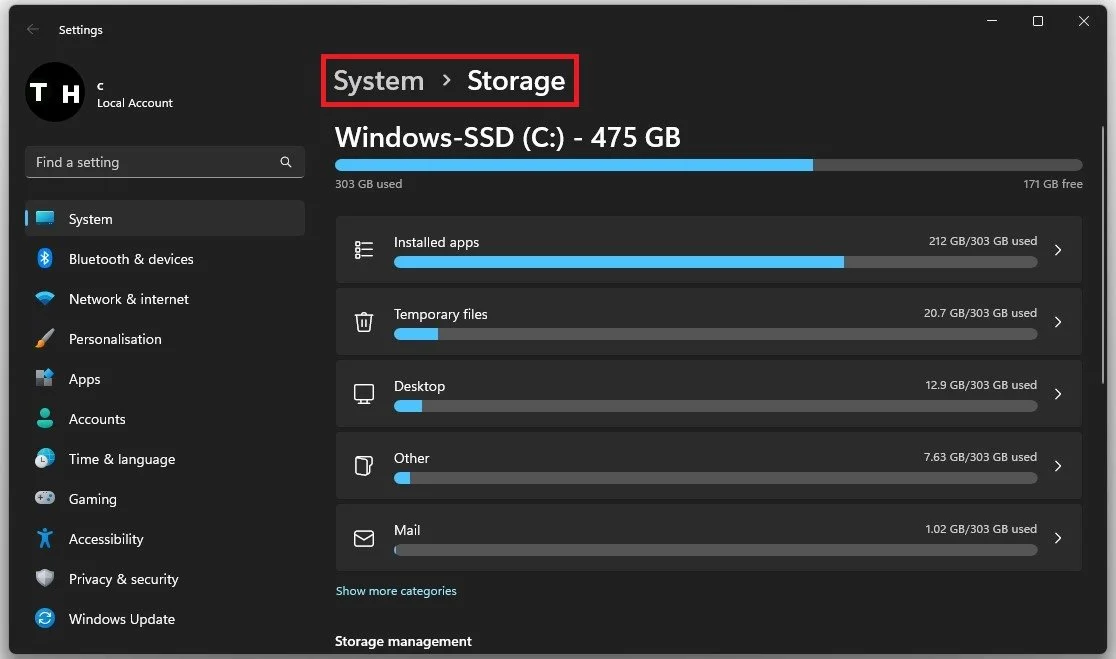
Task: Expand the Installed apps chevron
Action: 1058,250
